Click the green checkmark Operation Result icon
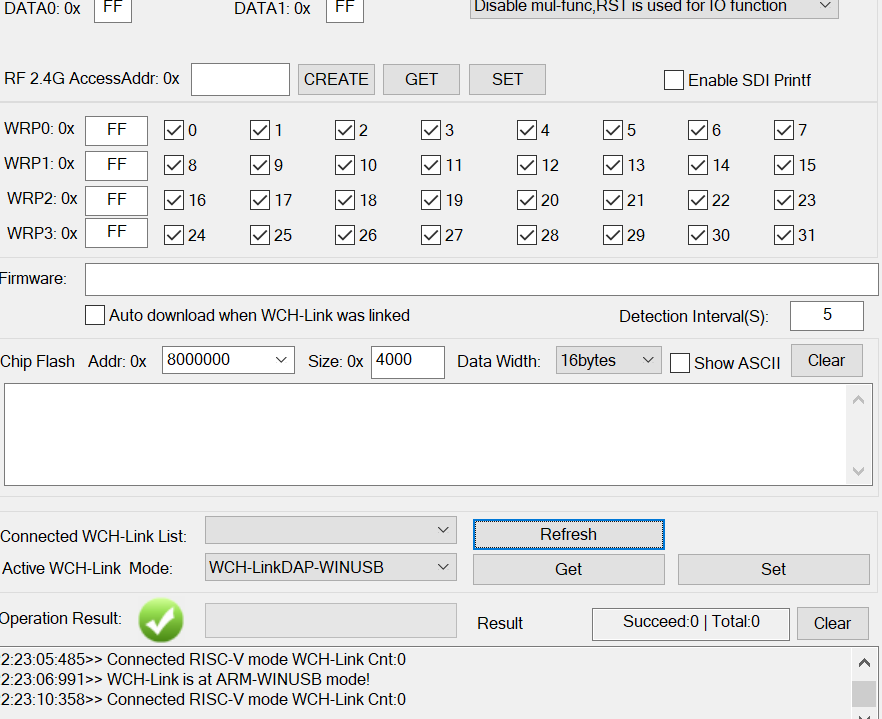 (161, 620)
